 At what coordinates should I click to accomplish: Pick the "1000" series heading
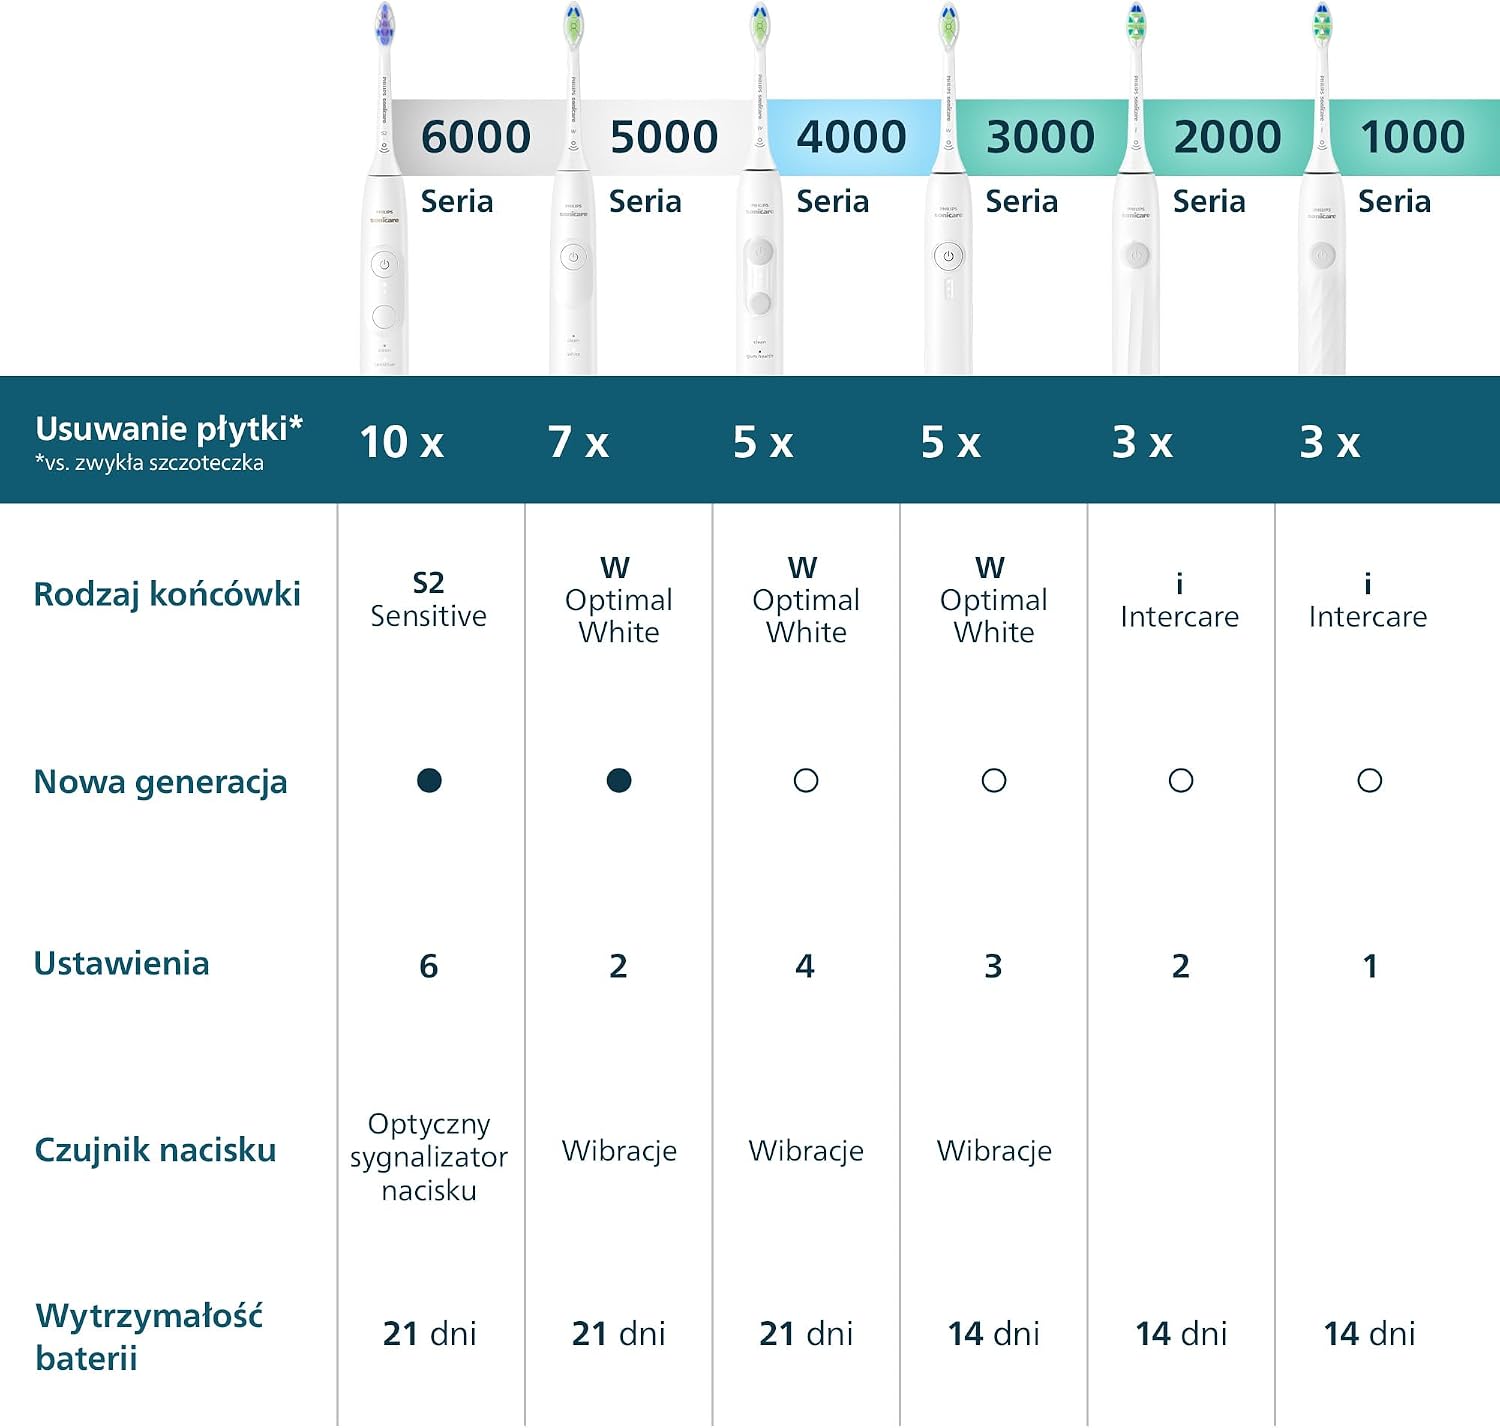1412,137
